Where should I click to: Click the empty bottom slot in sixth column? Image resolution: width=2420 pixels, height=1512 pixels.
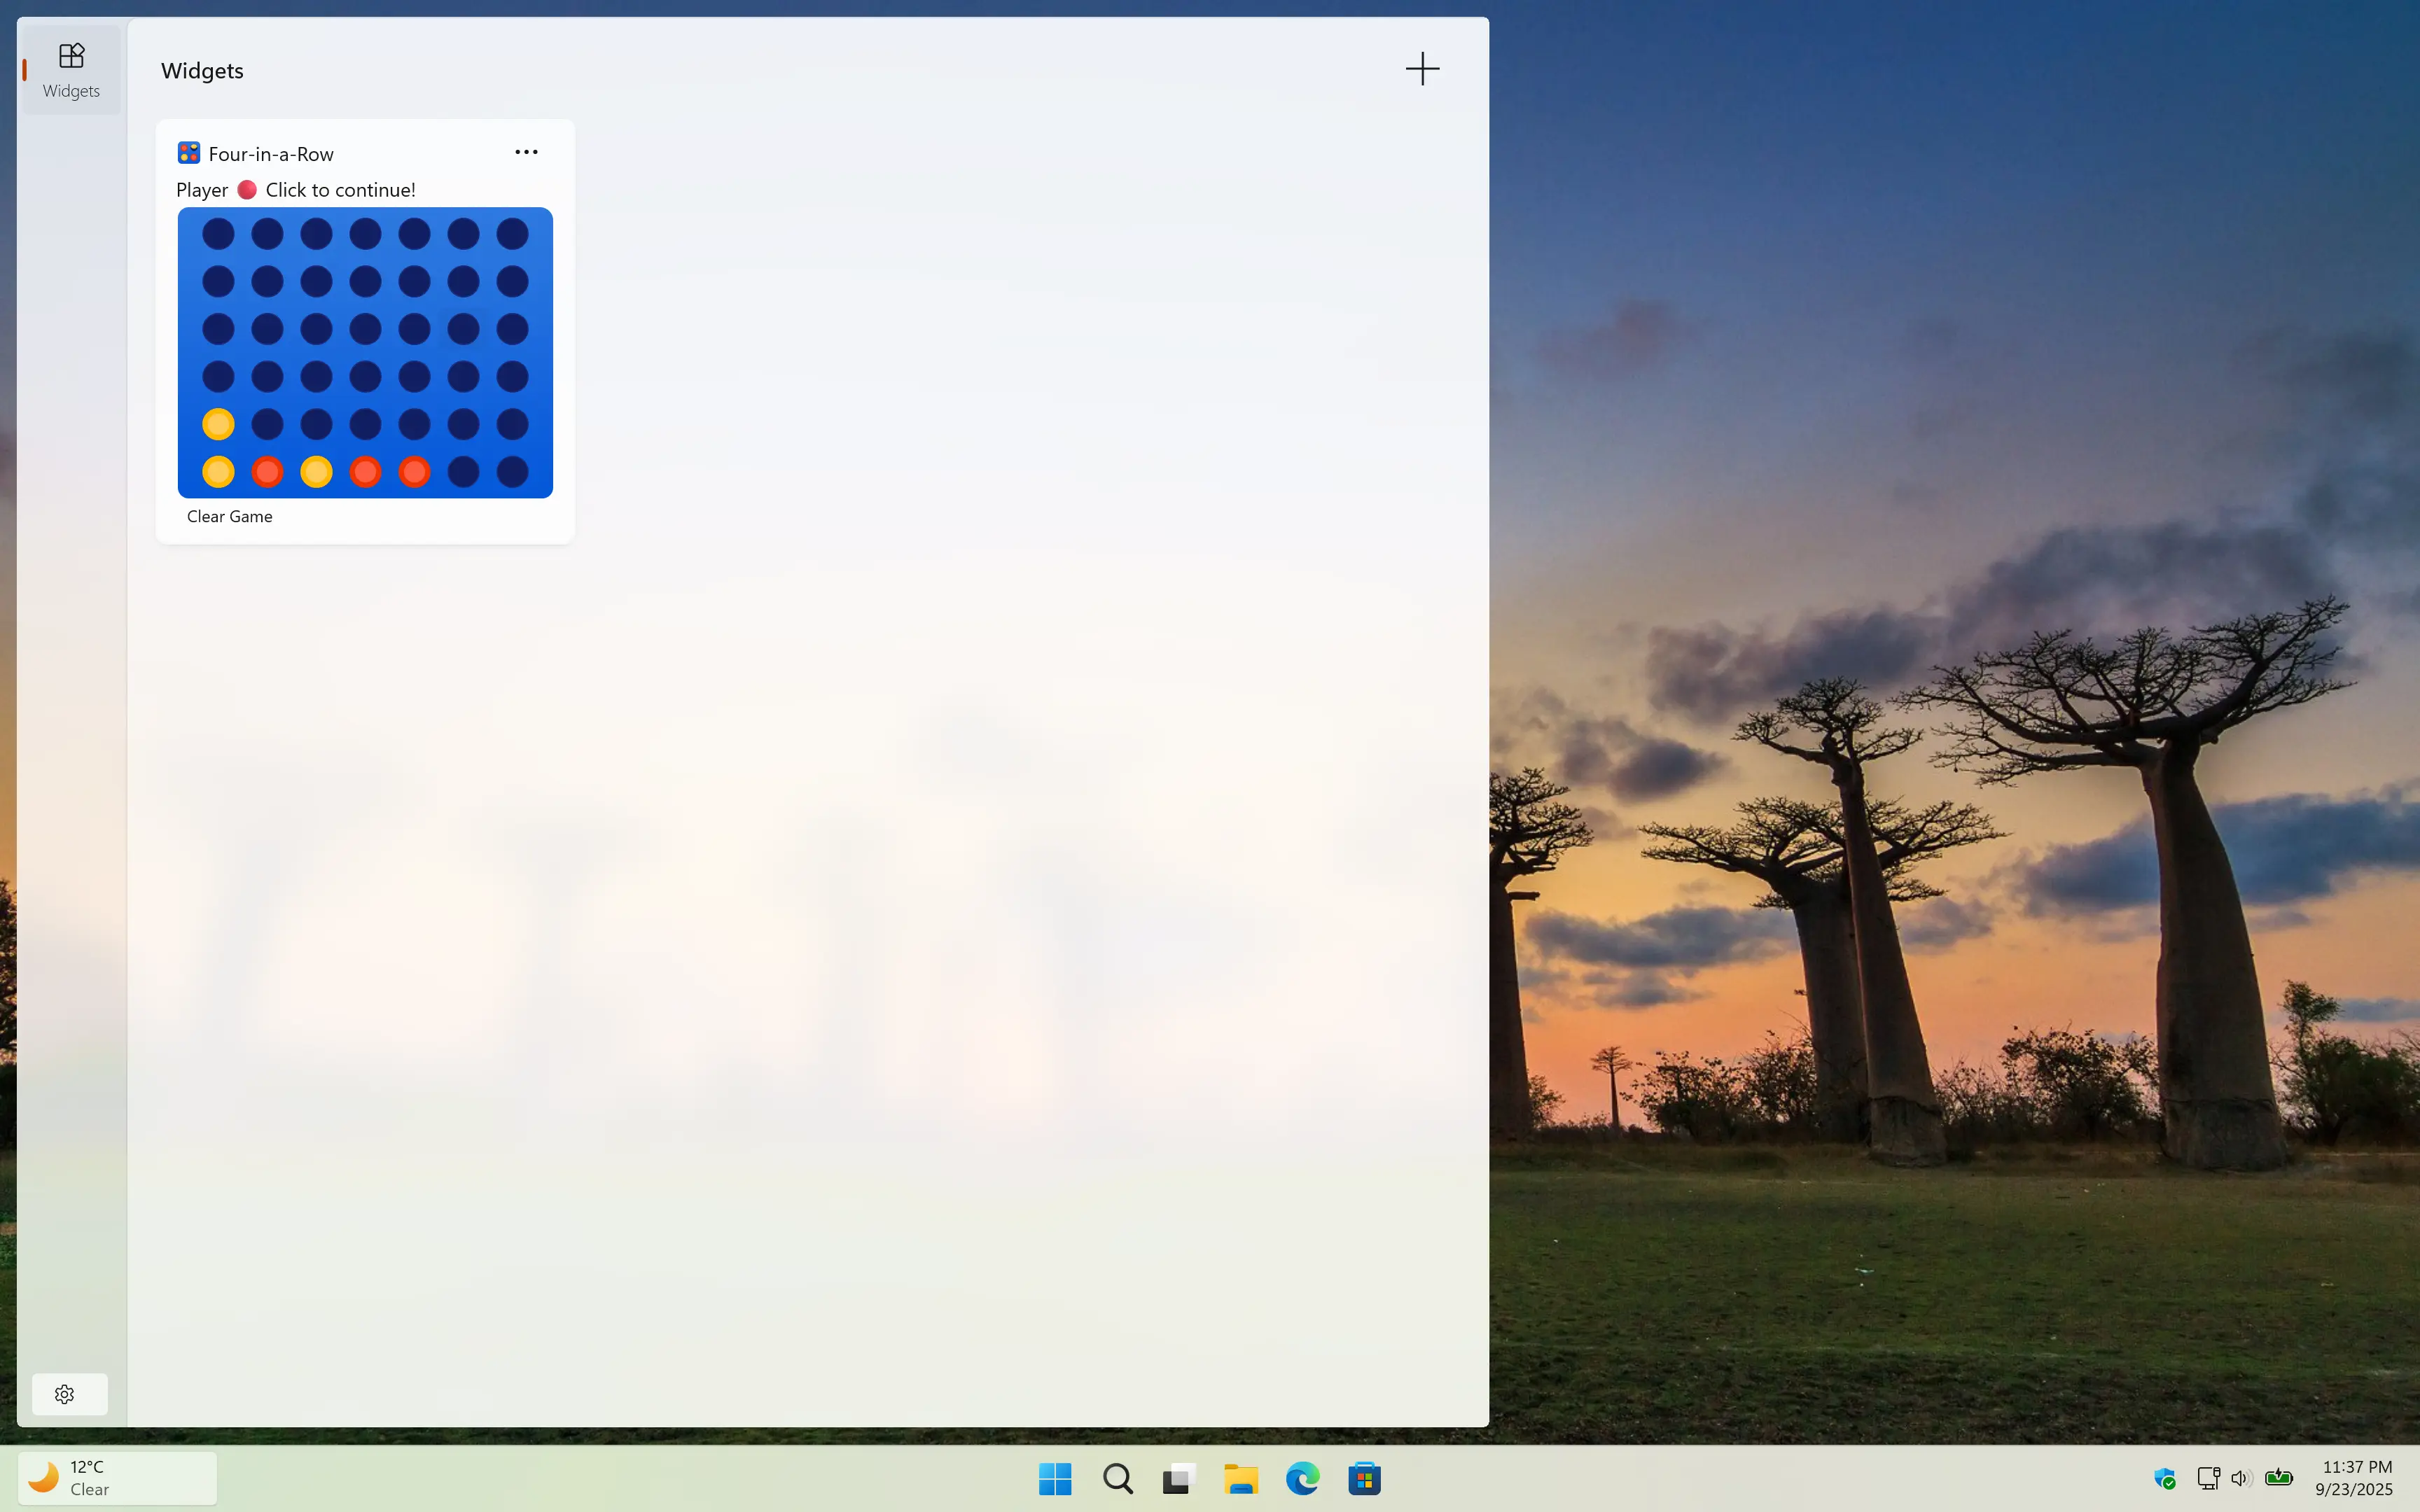coord(463,472)
